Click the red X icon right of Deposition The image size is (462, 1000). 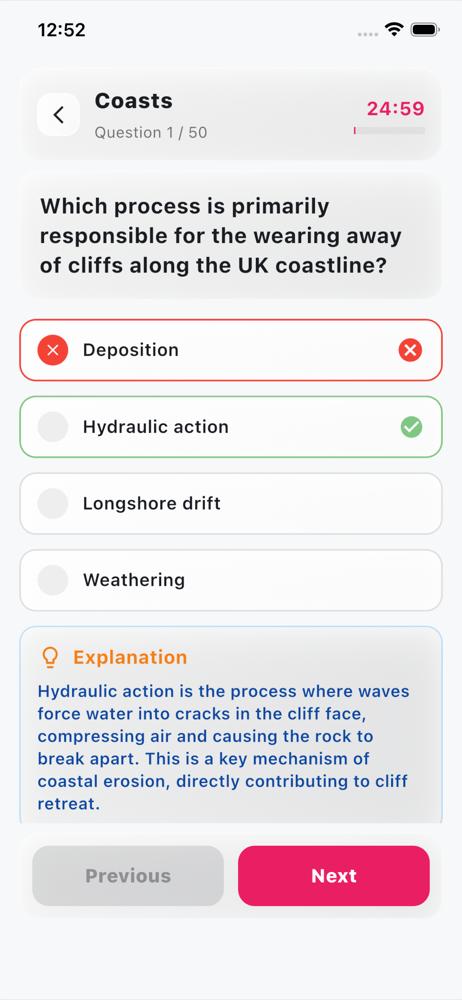410,350
